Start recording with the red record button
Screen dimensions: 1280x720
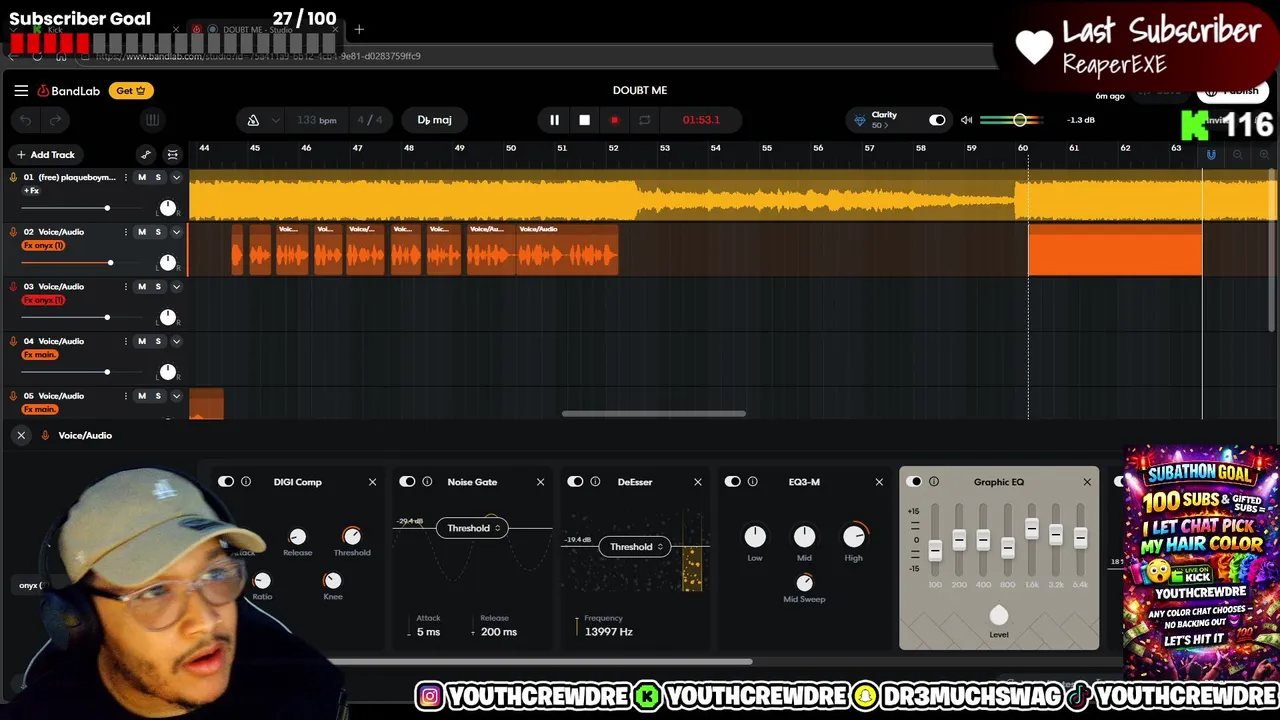(614, 120)
